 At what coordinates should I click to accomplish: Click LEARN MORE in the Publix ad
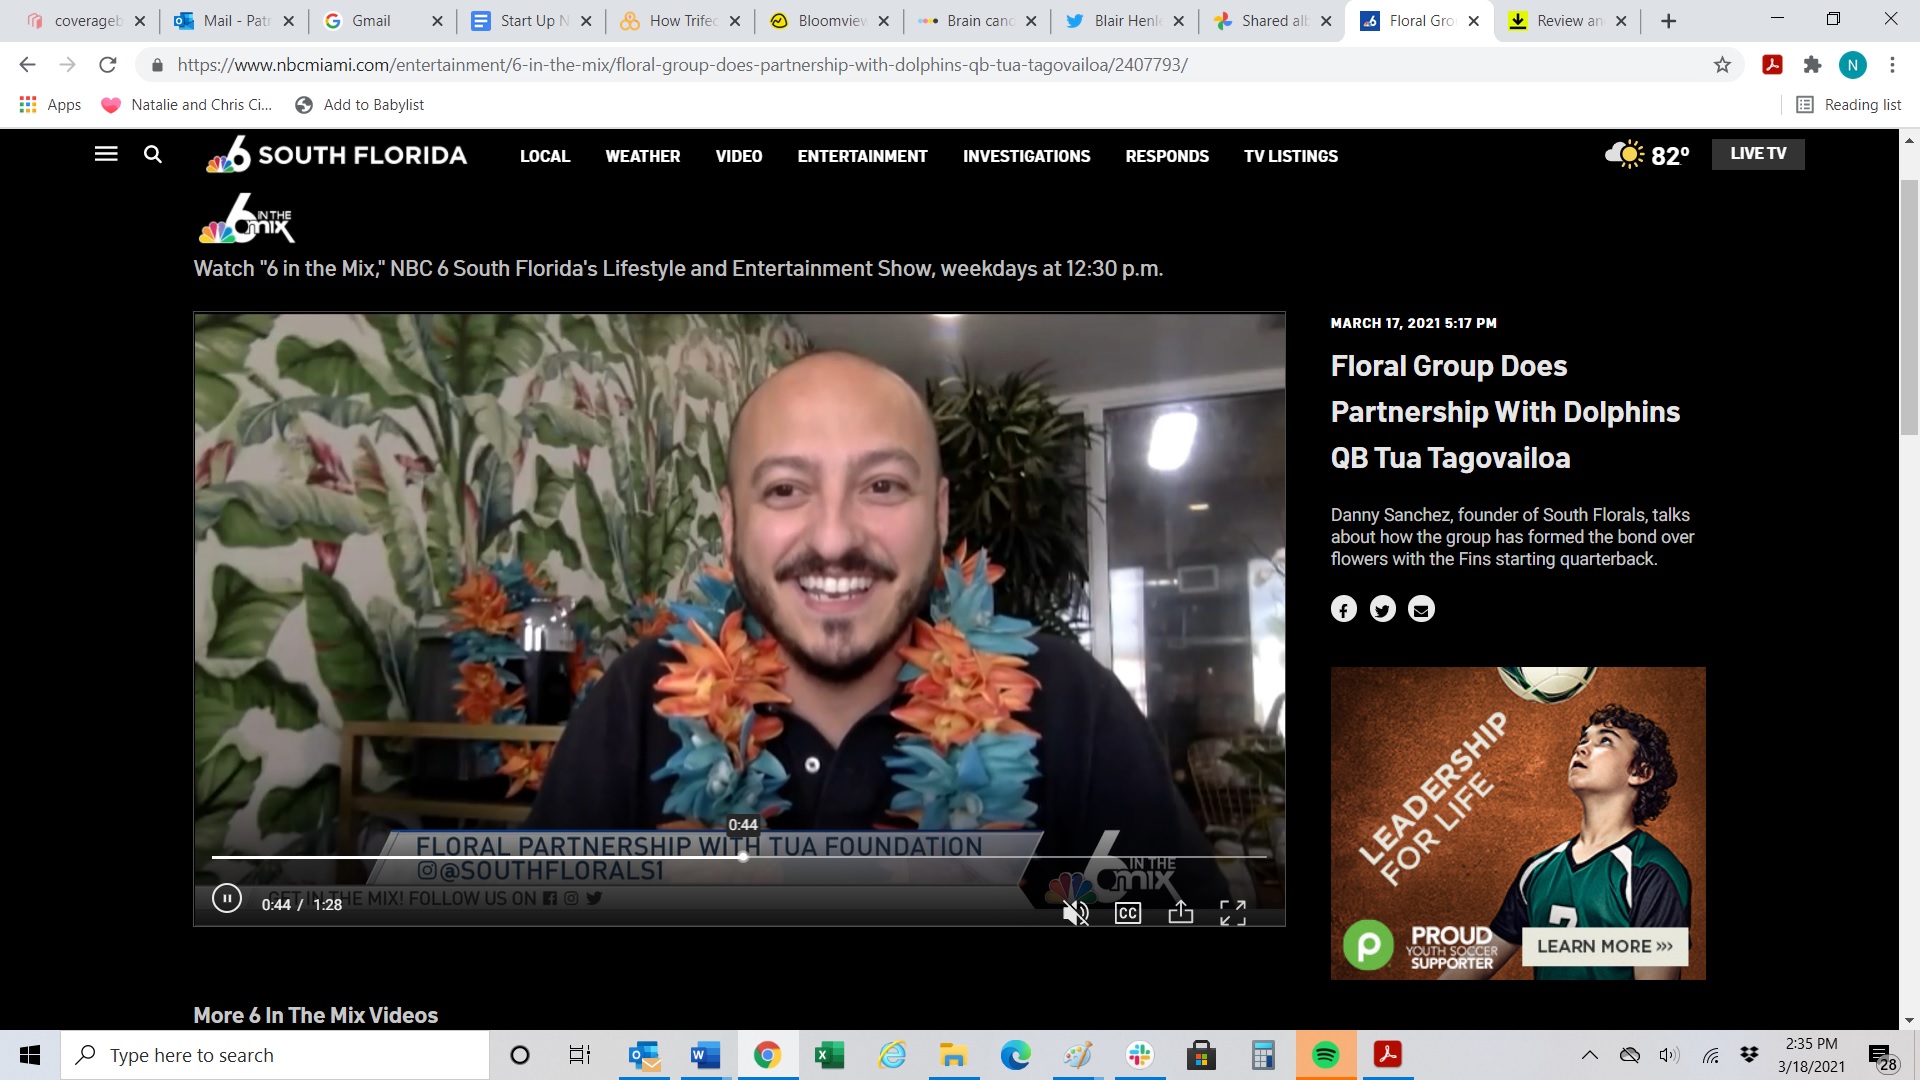(x=1605, y=946)
